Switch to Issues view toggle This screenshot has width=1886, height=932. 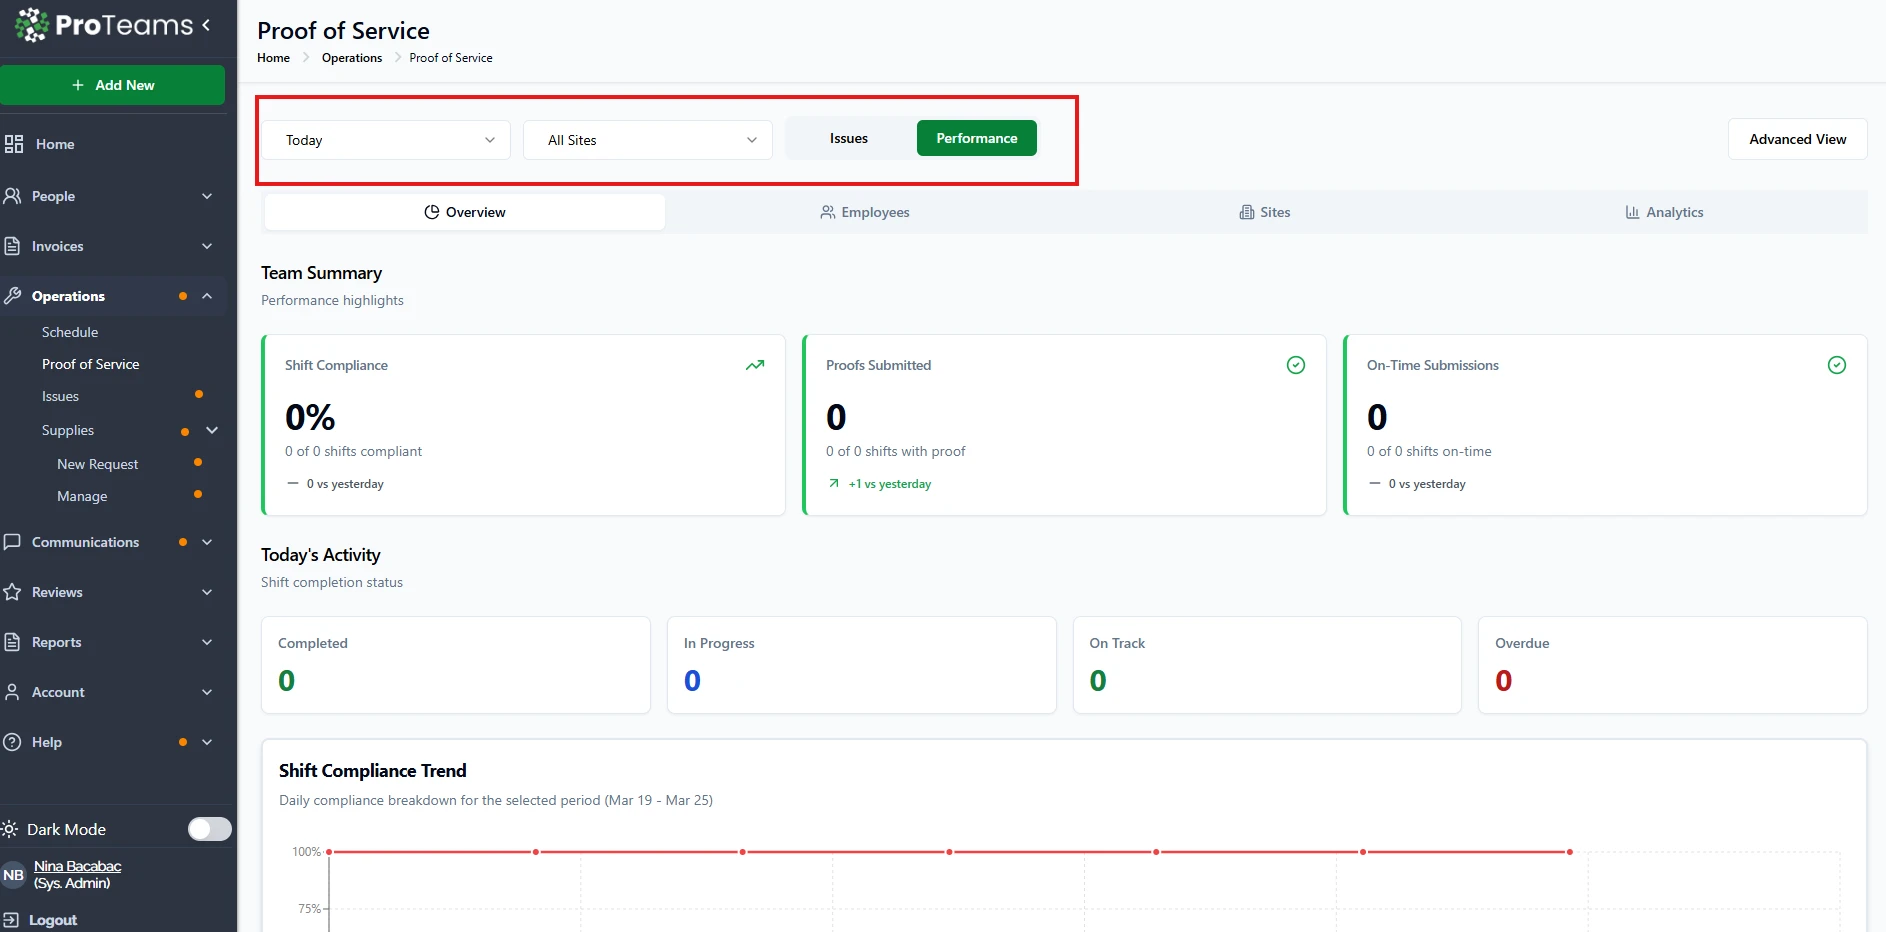(848, 139)
